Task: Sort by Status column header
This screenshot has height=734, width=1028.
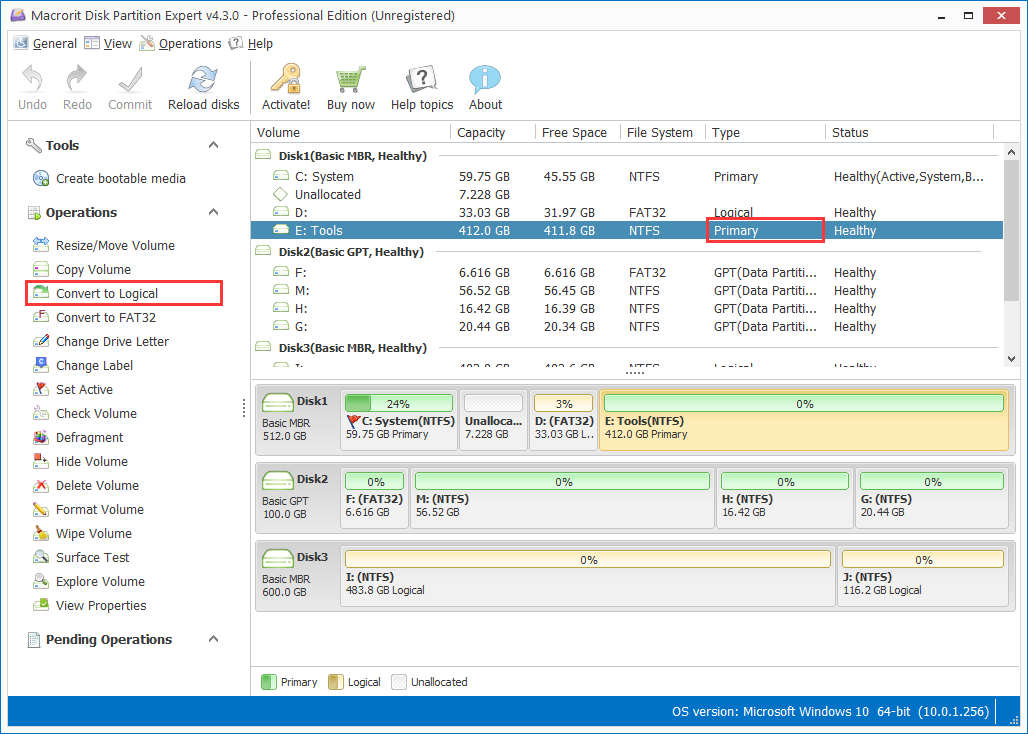Action: (910, 132)
